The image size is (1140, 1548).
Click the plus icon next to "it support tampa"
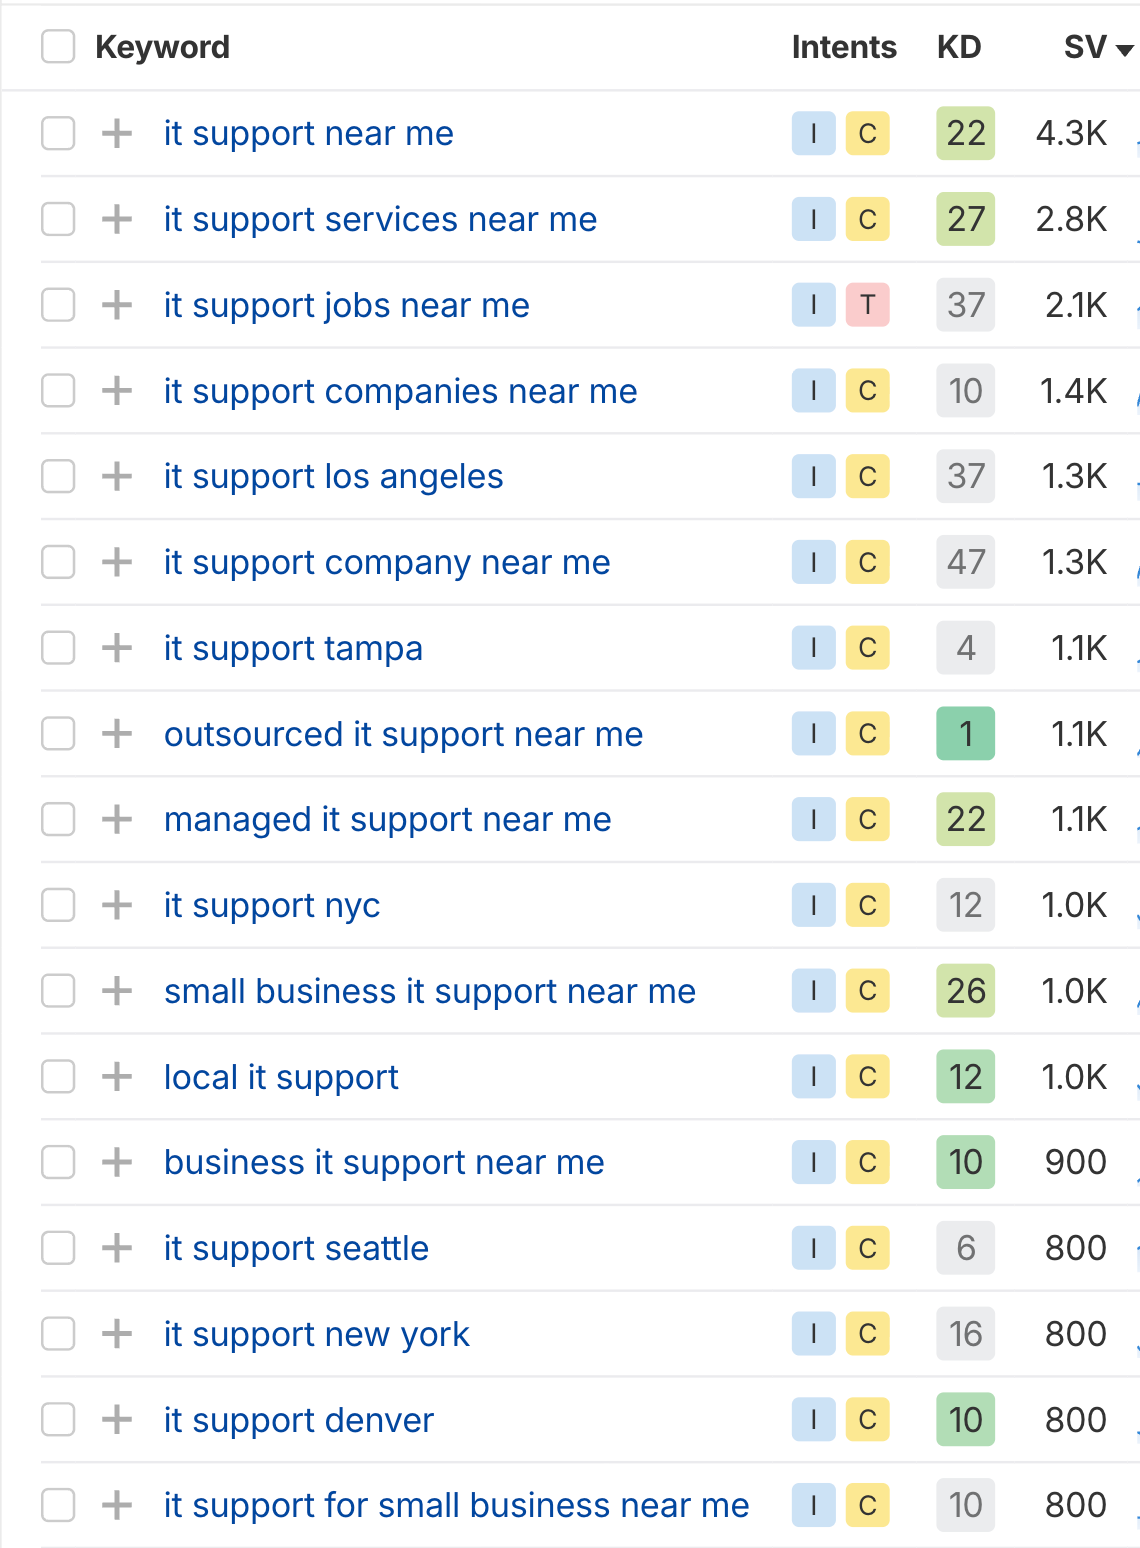tap(117, 648)
